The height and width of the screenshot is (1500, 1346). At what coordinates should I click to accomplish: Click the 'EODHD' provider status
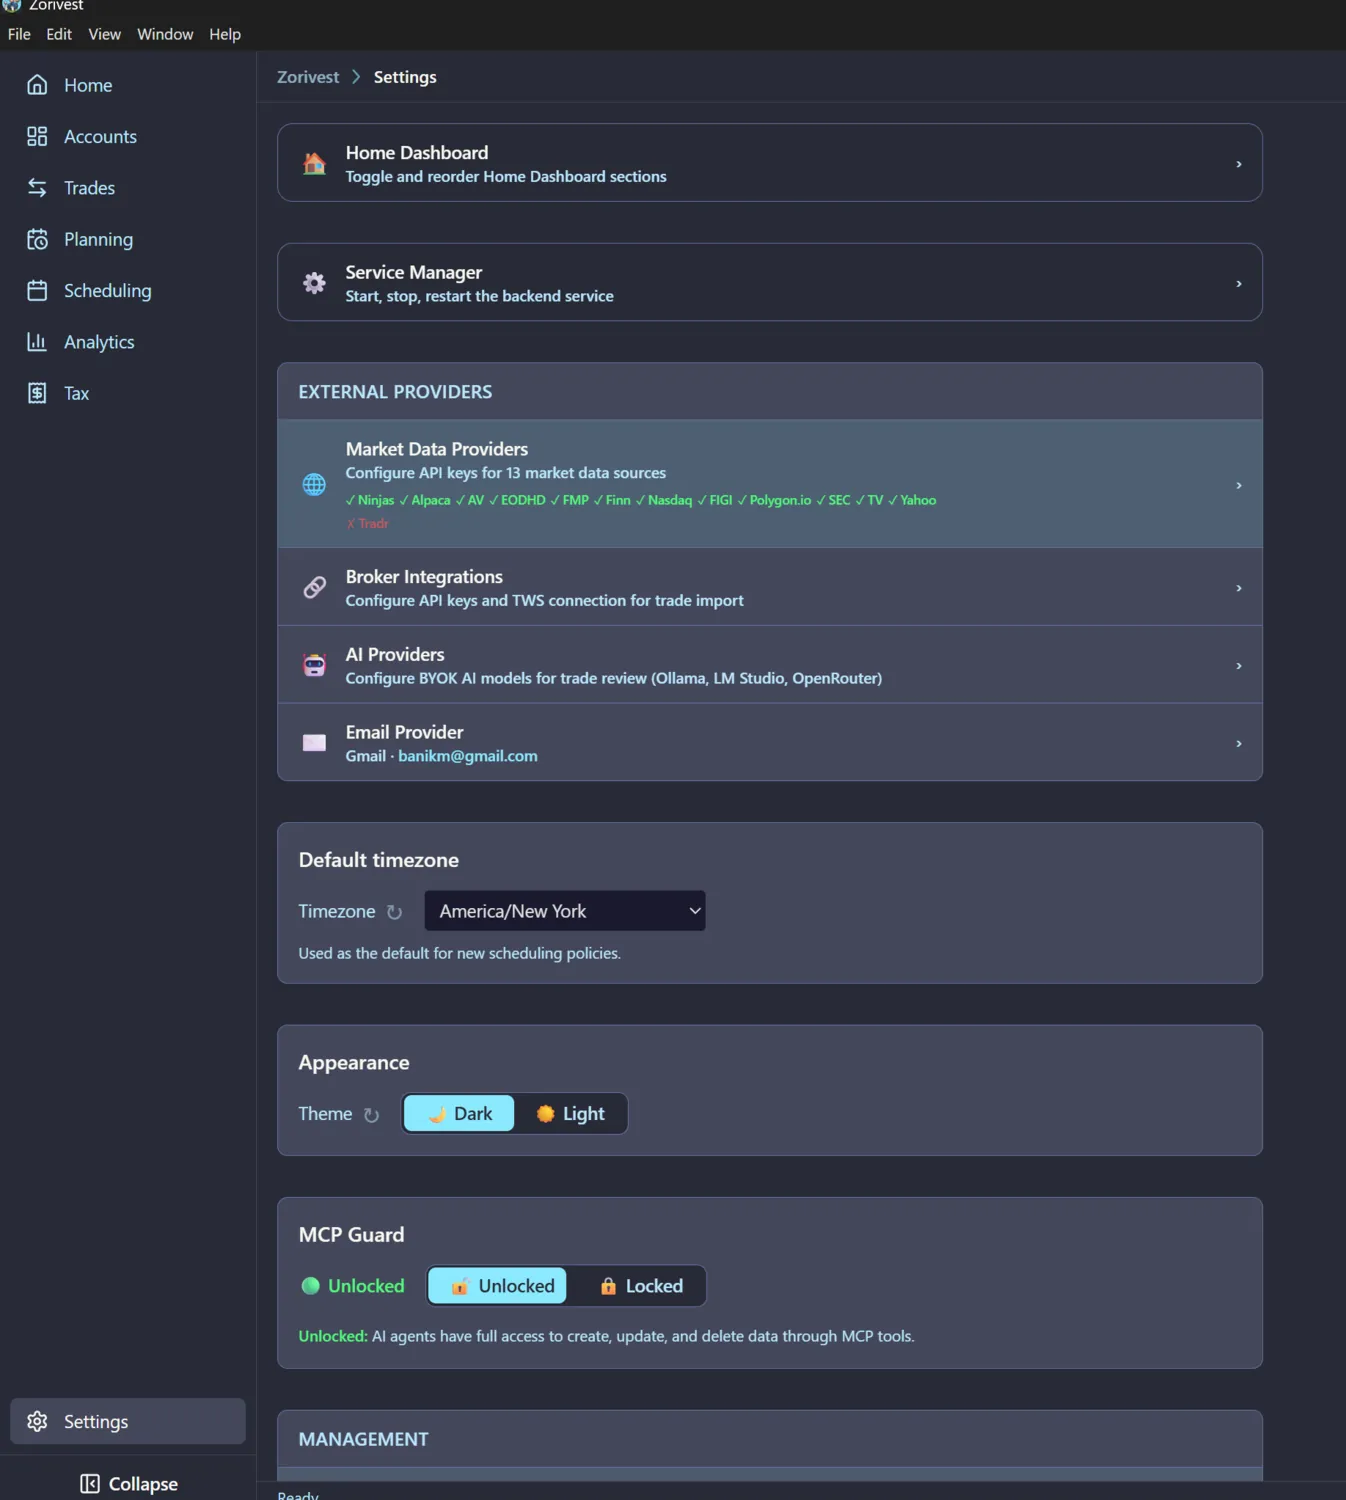[x=517, y=500]
